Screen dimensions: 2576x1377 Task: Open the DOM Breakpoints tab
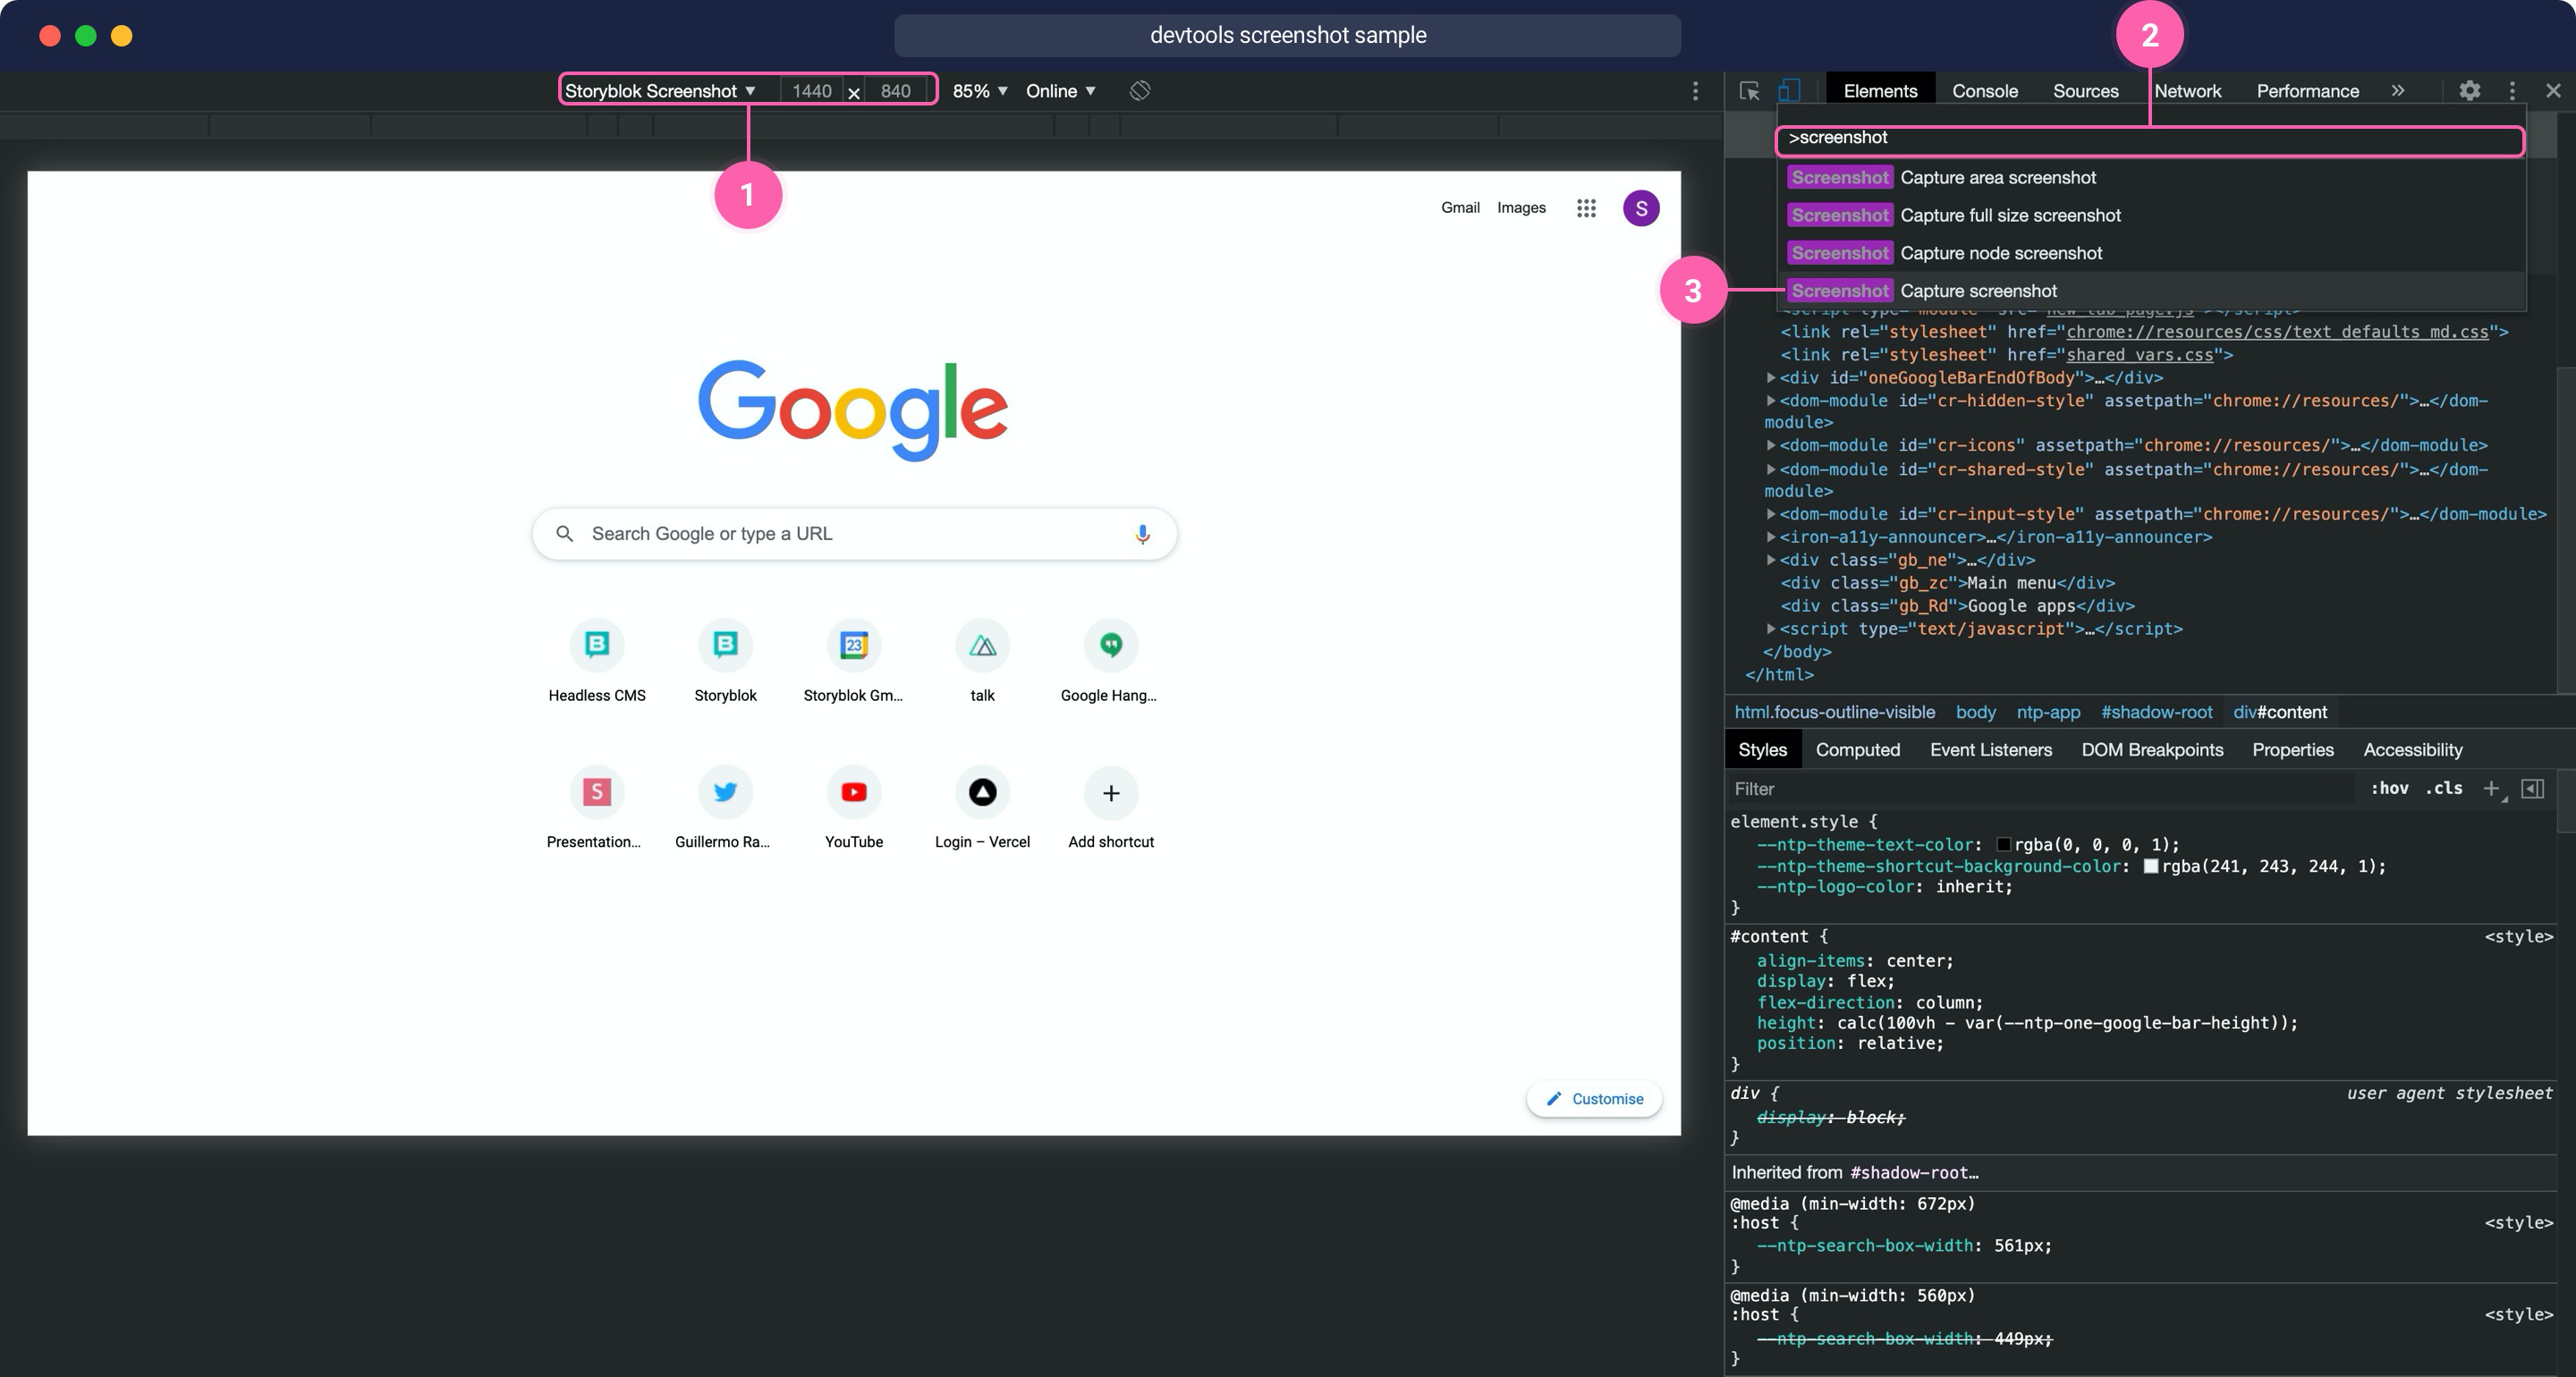pos(2152,750)
